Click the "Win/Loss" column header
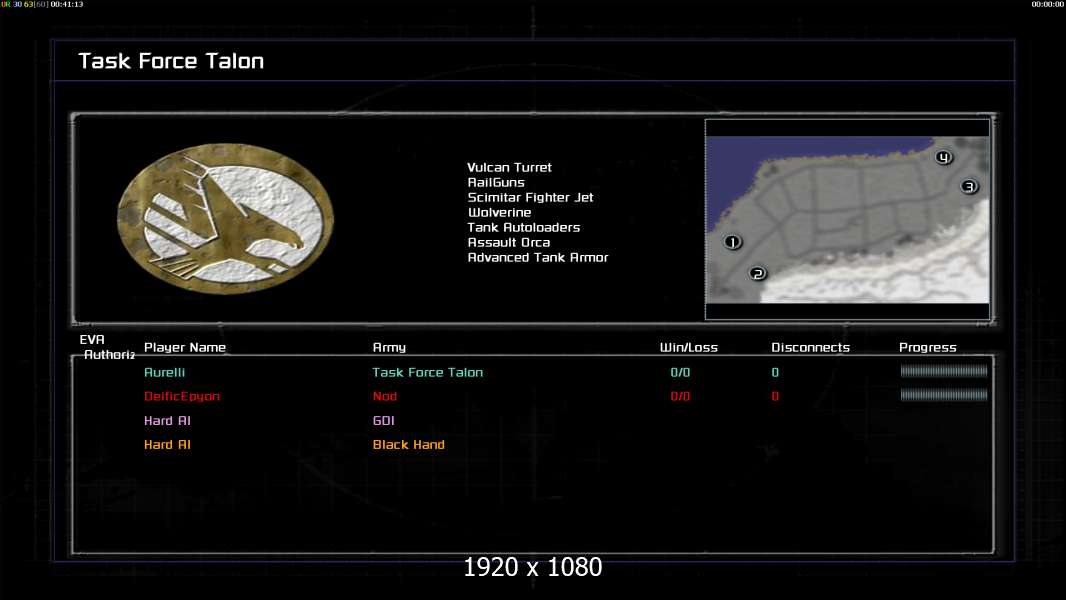Screen dimensions: 1066x600 689,347
